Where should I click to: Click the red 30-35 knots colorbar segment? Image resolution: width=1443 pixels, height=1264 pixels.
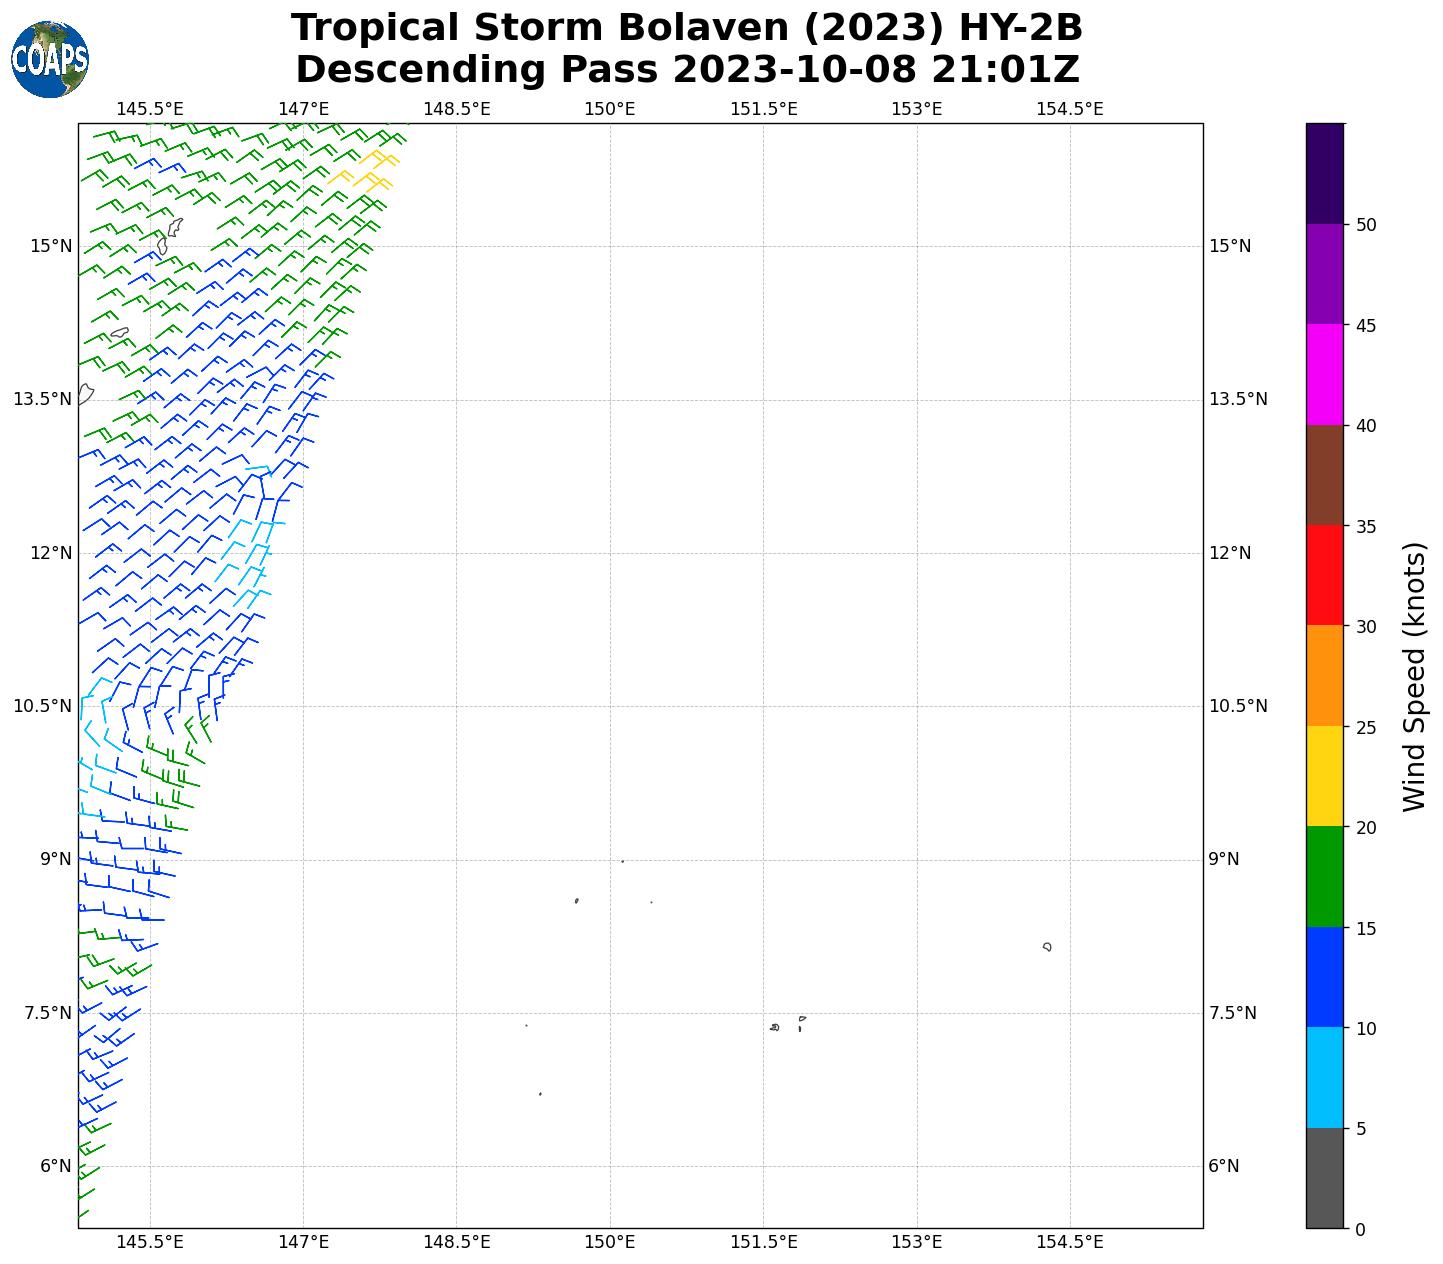click(1325, 575)
